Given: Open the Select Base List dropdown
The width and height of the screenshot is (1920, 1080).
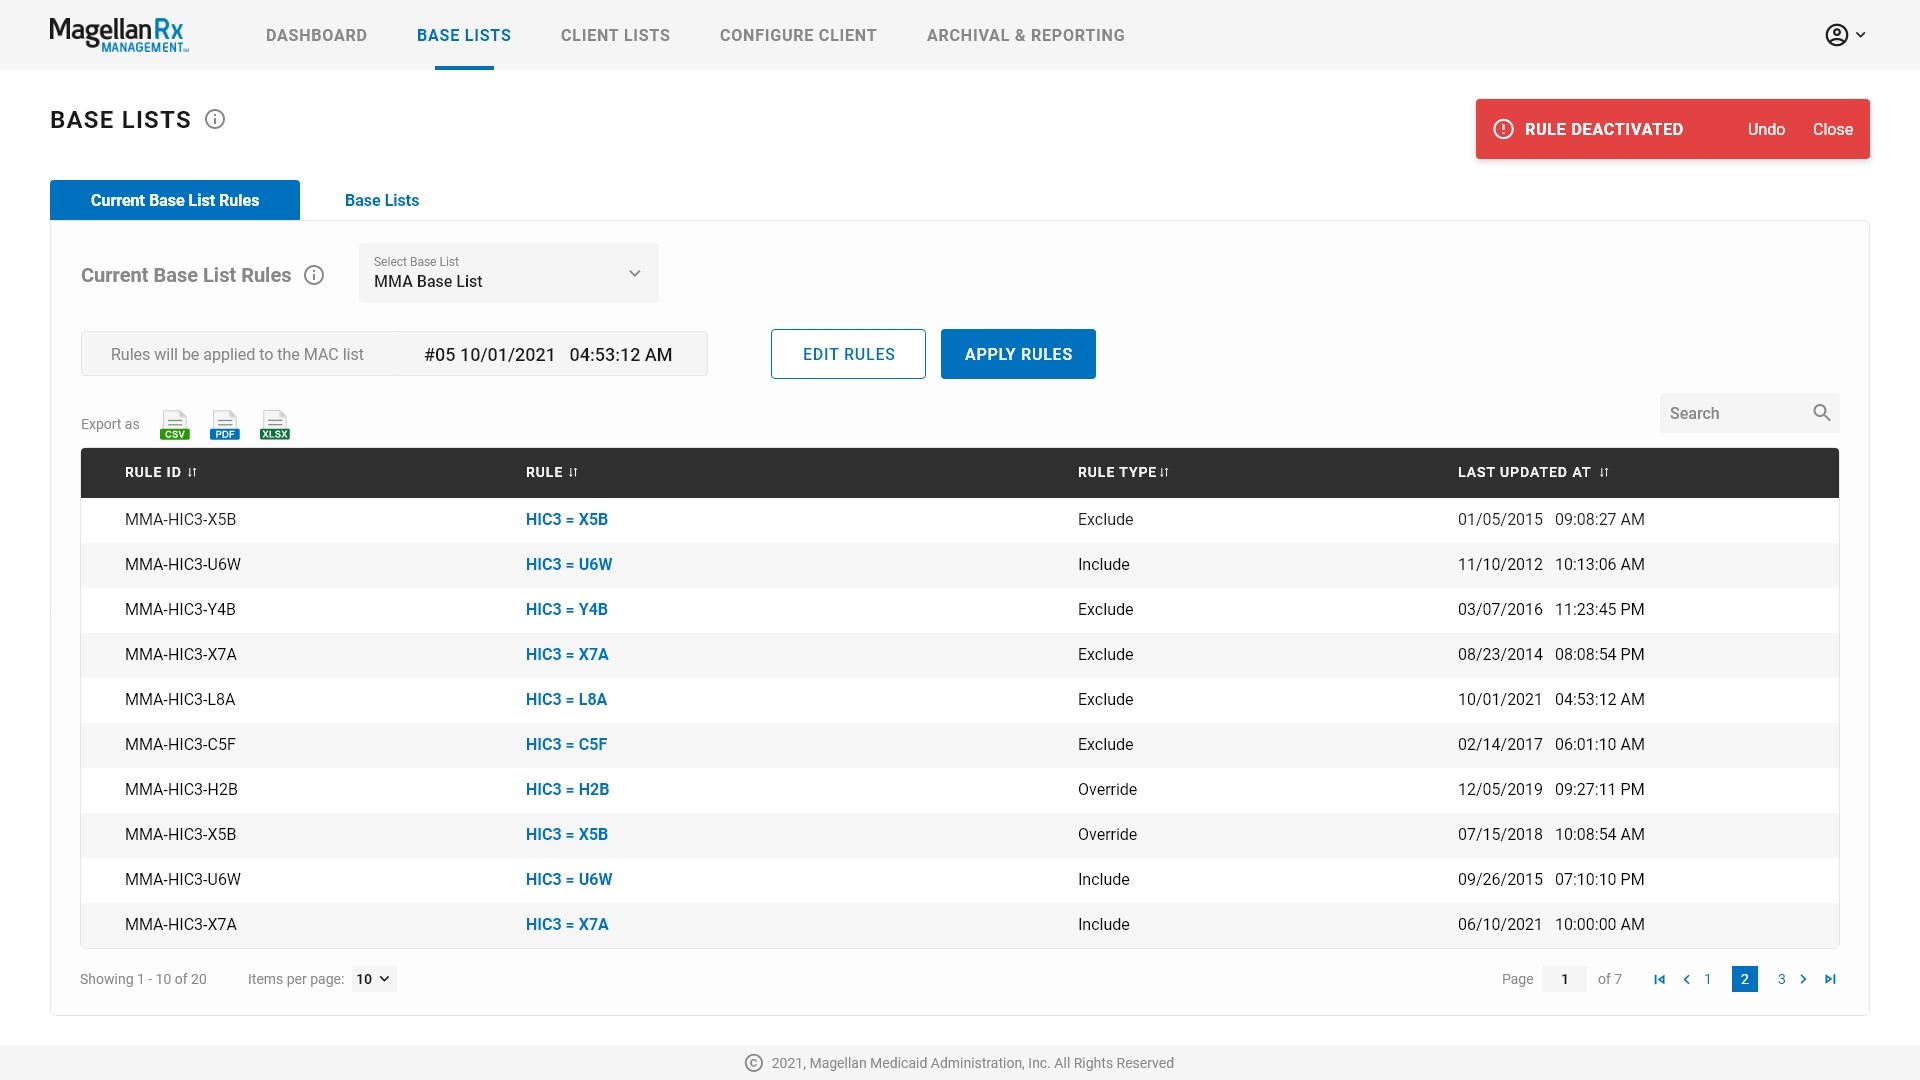Looking at the screenshot, I should (x=508, y=273).
